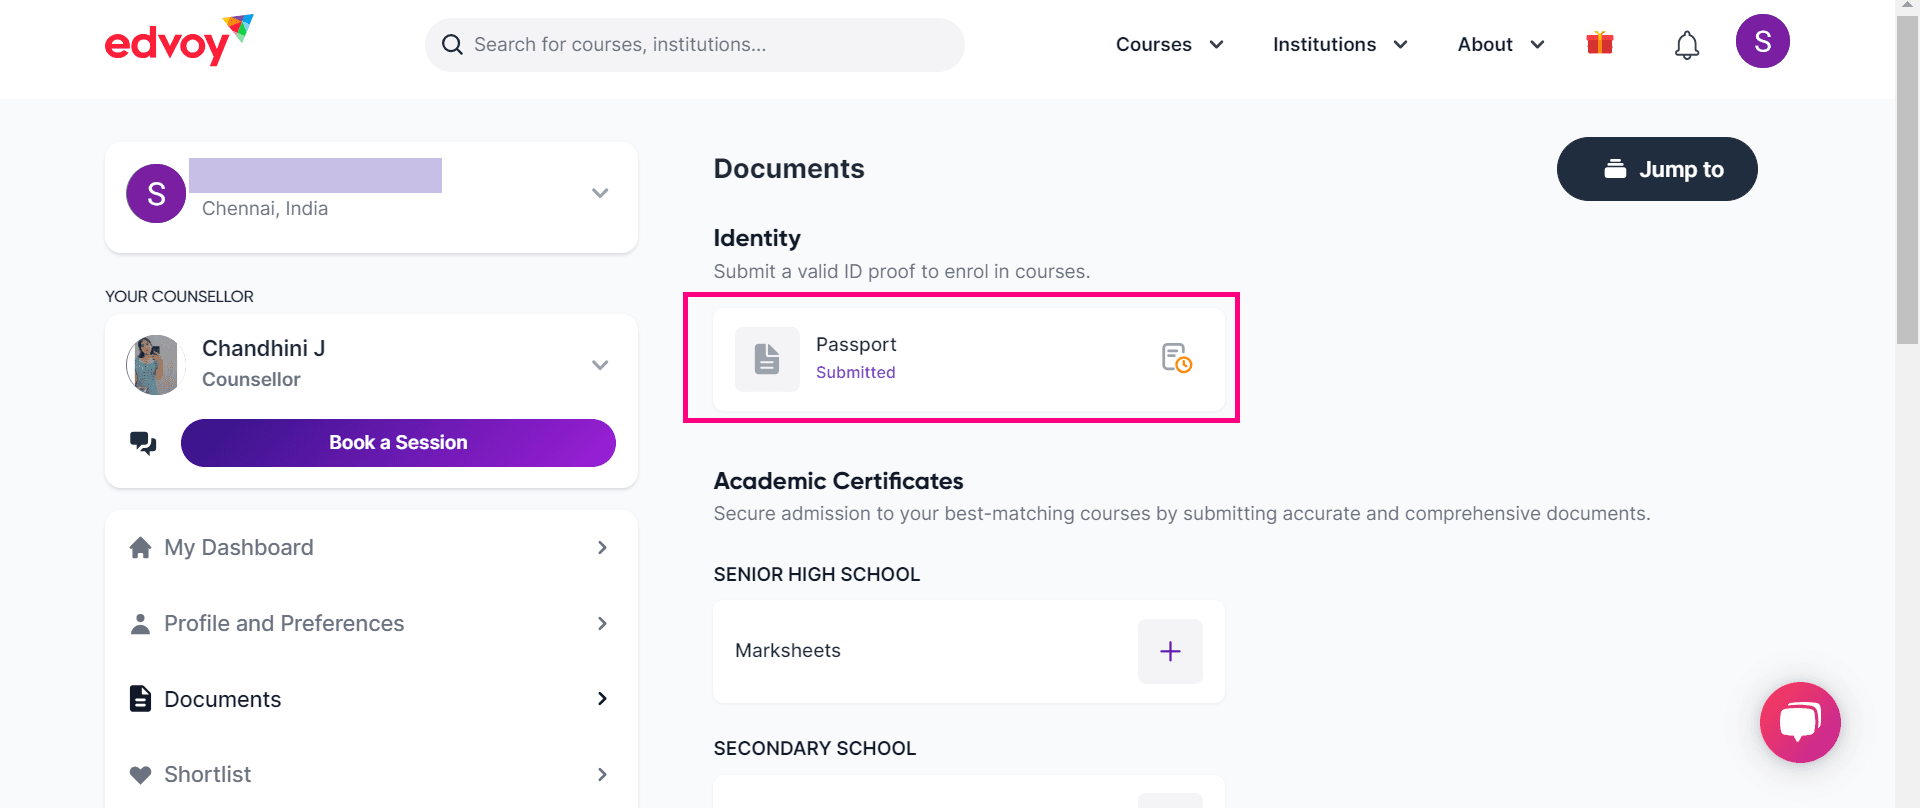Screen dimensions: 1920x808
Task: Open the gift rewards icon
Action: [1600, 43]
